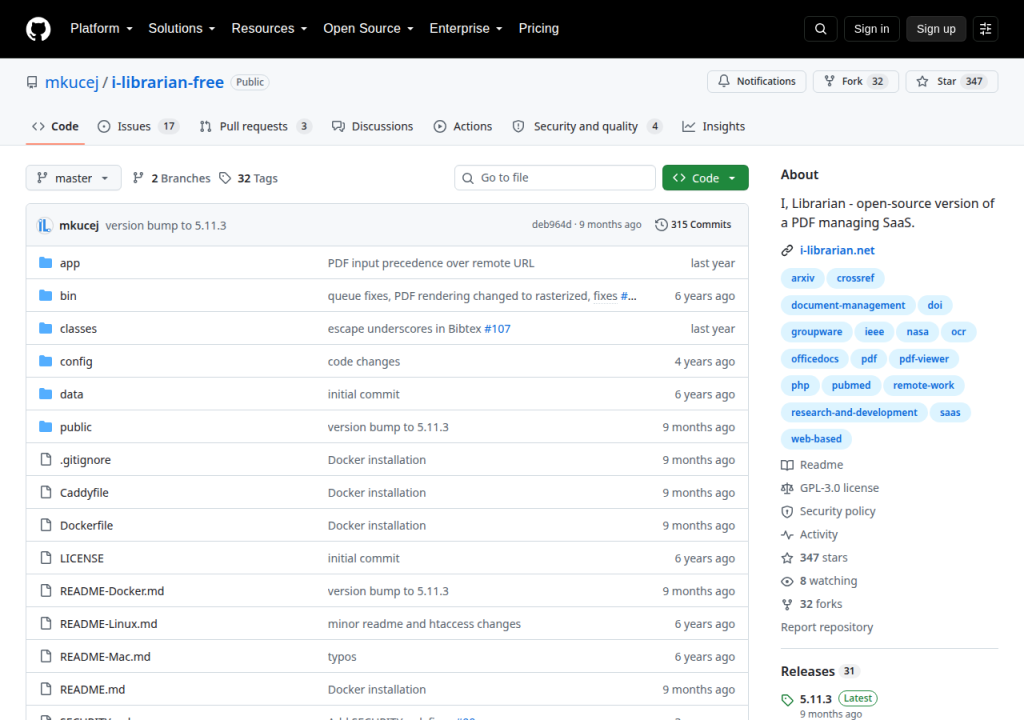The height and width of the screenshot is (720, 1024).
Task: Switch to the Pull requests tab
Action: pos(255,127)
